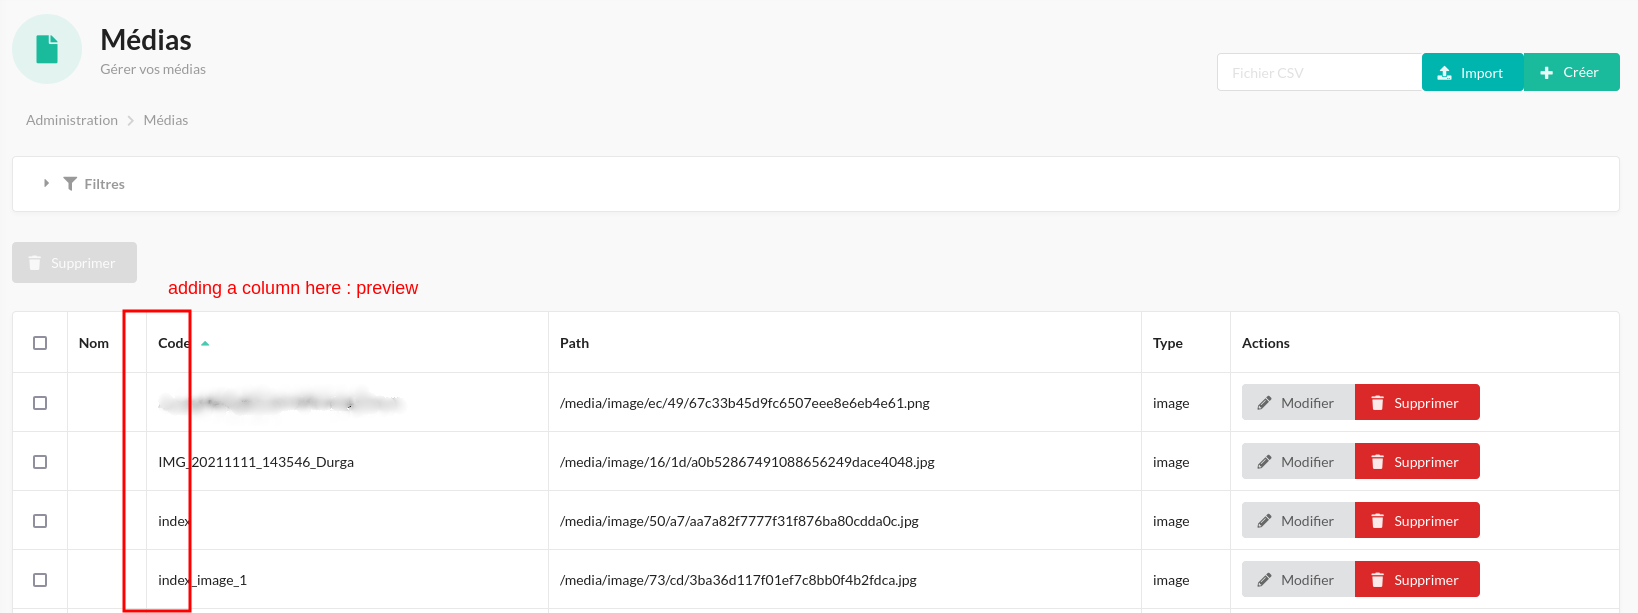Check the box for index_image_1 row
This screenshot has width=1638, height=613.
coord(40,580)
